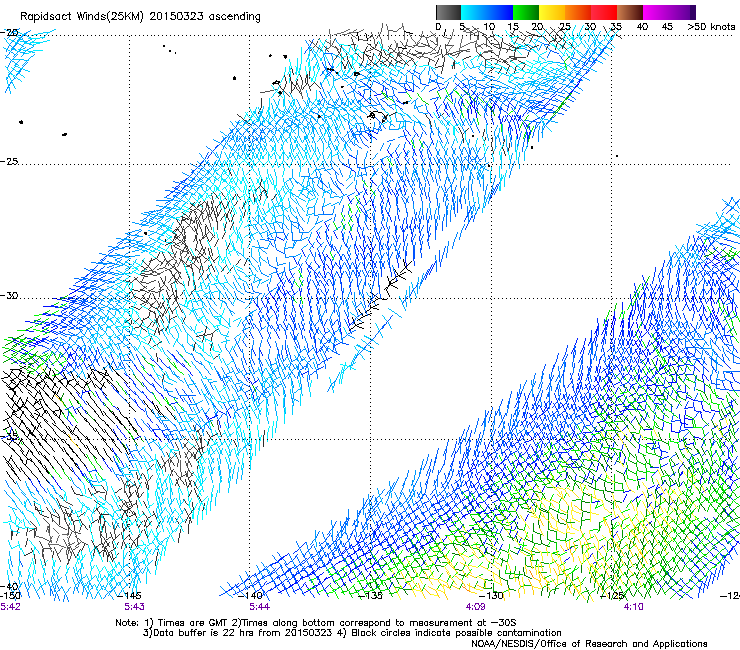The height and width of the screenshot is (650, 740).
Task: Click the purple time label '5:42'
Action: click(10, 607)
